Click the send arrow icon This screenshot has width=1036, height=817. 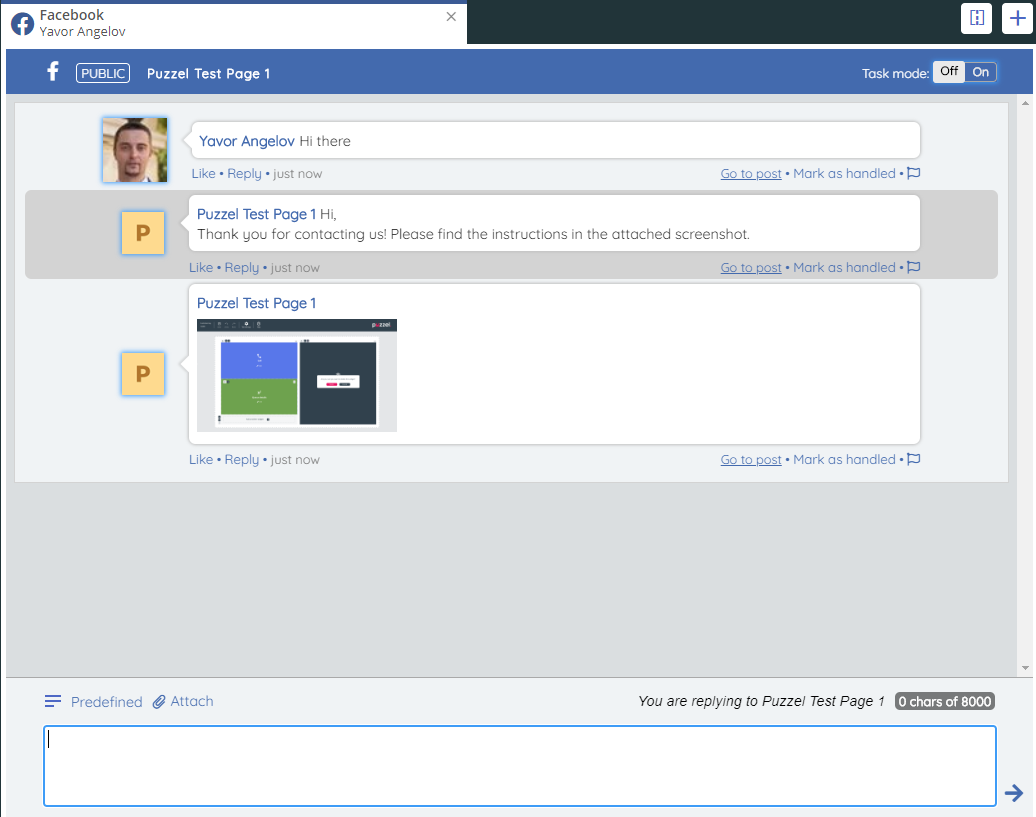click(x=1014, y=793)
